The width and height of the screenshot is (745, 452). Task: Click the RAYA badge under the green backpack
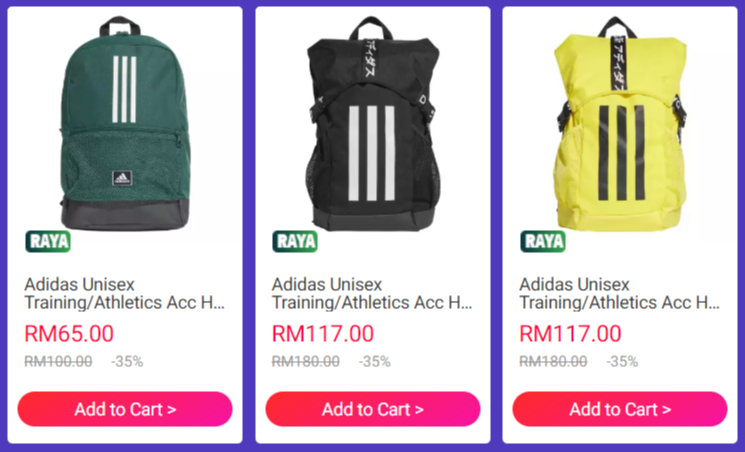pos(48,241)
